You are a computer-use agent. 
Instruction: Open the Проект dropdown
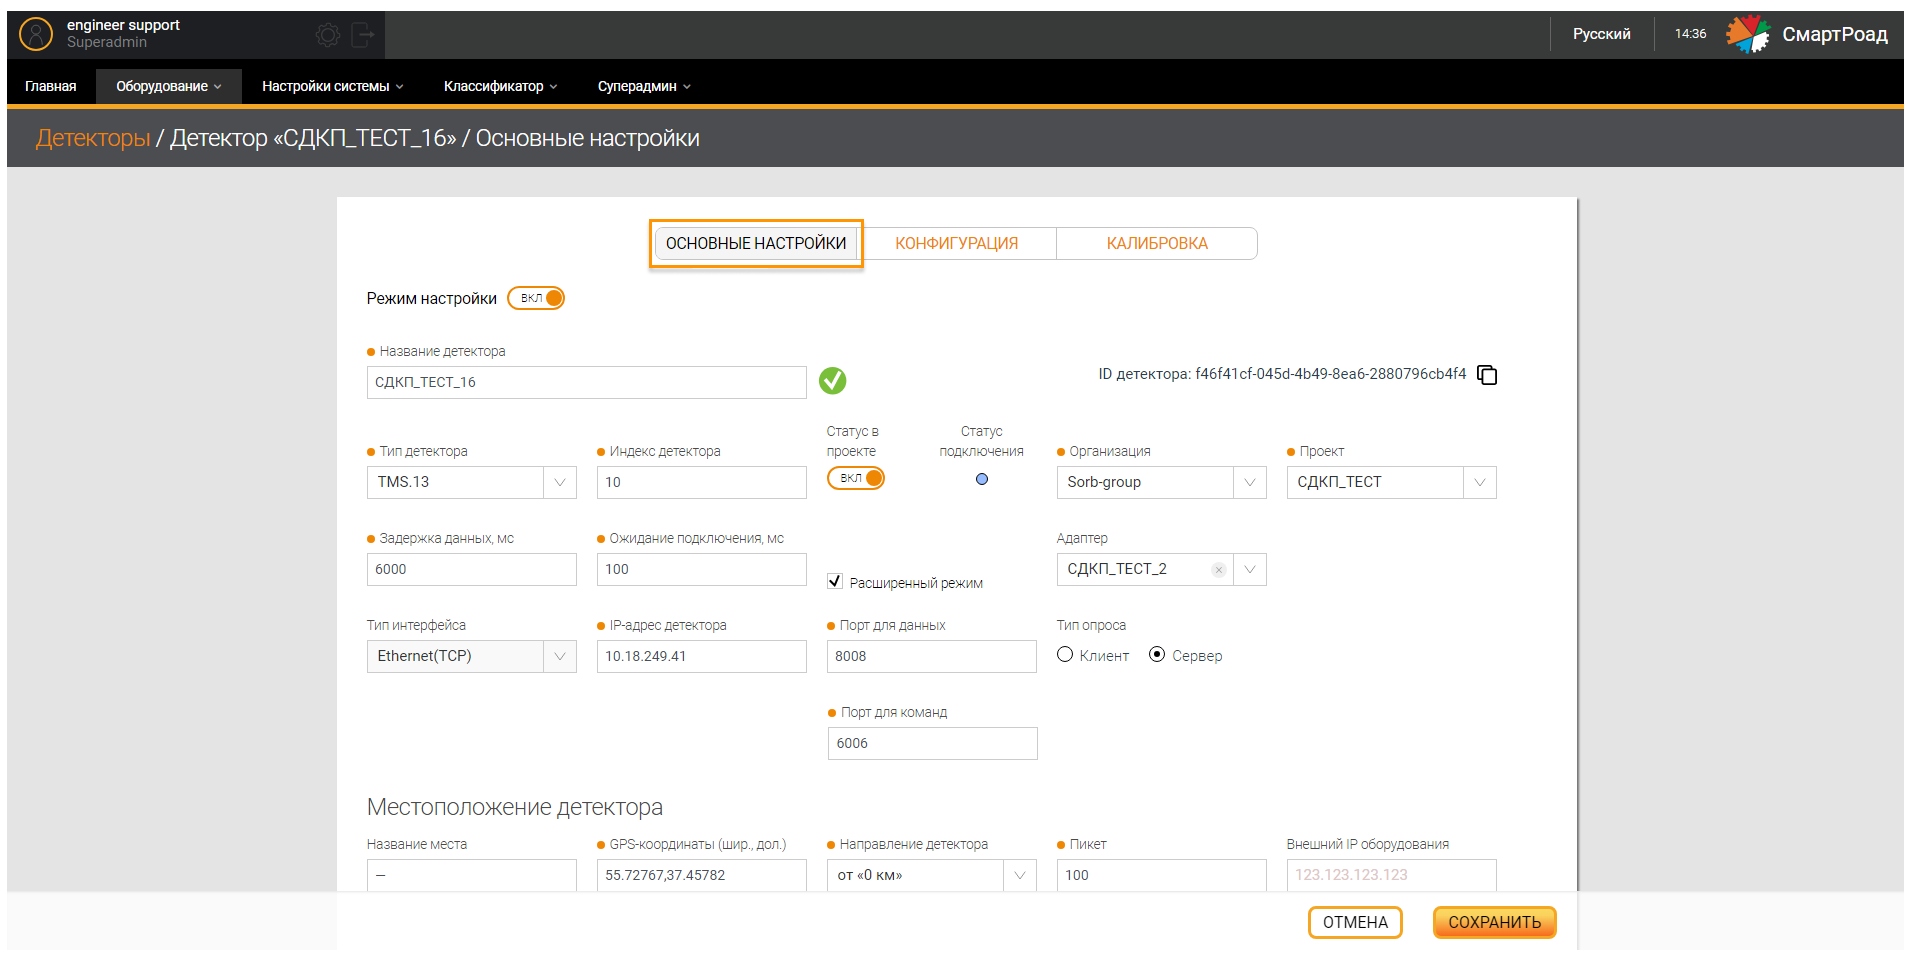click(1391, 482)
